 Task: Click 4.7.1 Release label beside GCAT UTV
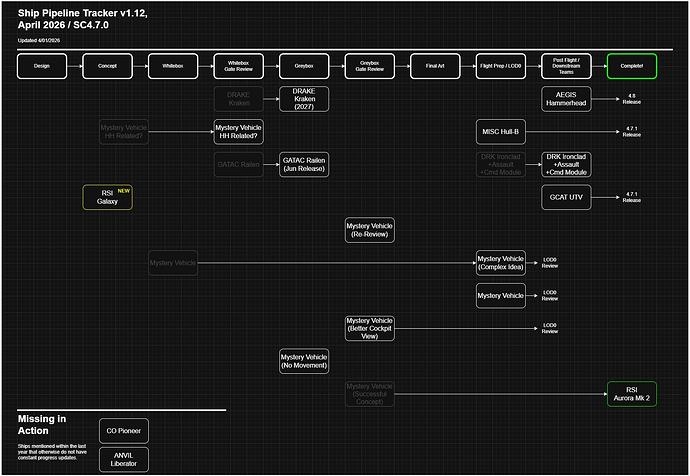pyautogui.click(x=631, y=197)
